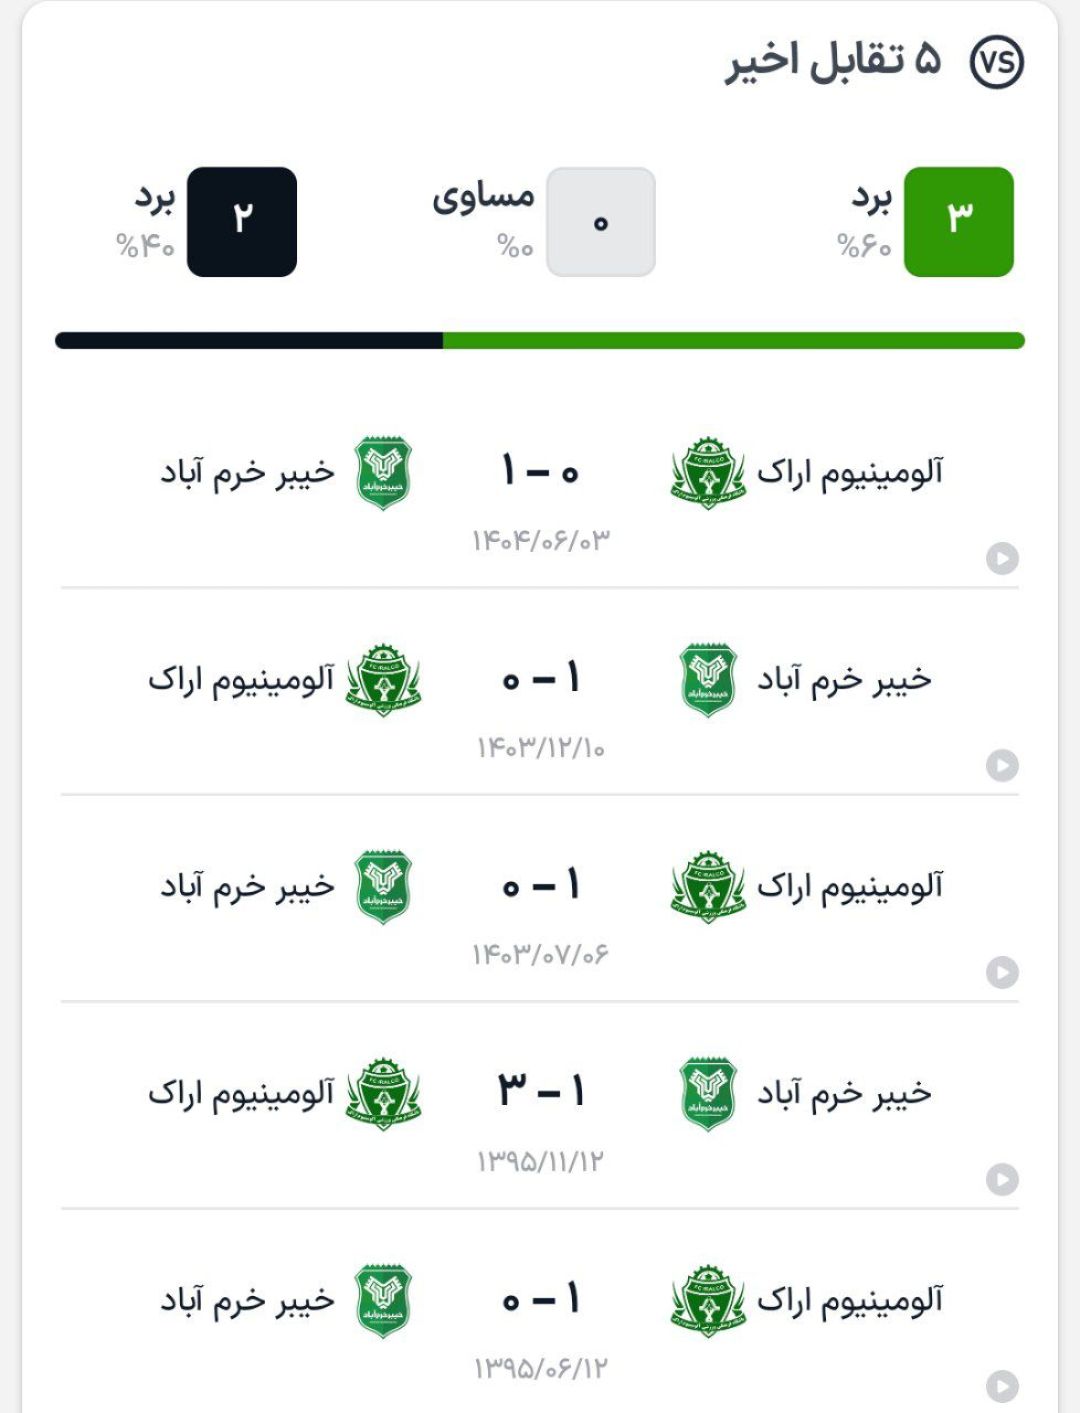Play video for the 1395/06/12 match
Image resolution: width=1080 pixels, height=1413 pixels.
coord(1002,1386)
